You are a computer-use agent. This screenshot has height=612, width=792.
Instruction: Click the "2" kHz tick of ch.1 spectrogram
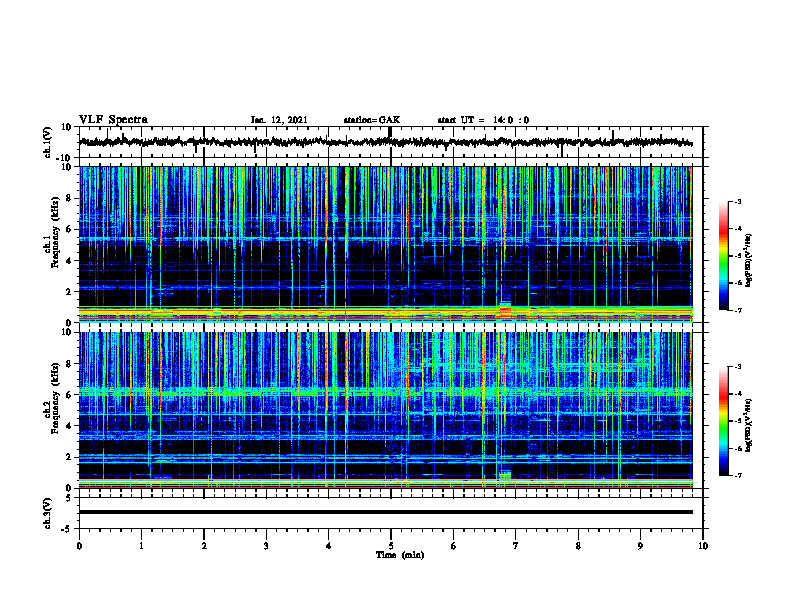pos(69,292)
